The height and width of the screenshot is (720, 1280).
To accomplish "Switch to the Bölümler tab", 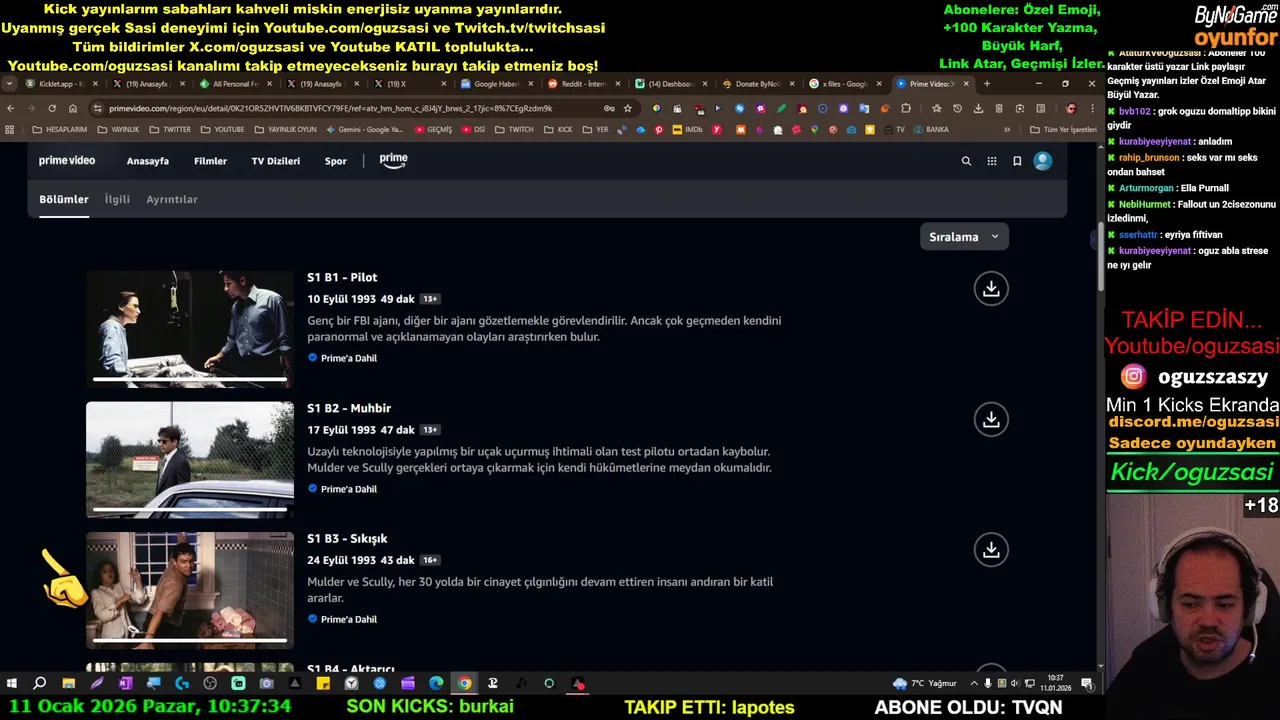I will click(64, 199).
